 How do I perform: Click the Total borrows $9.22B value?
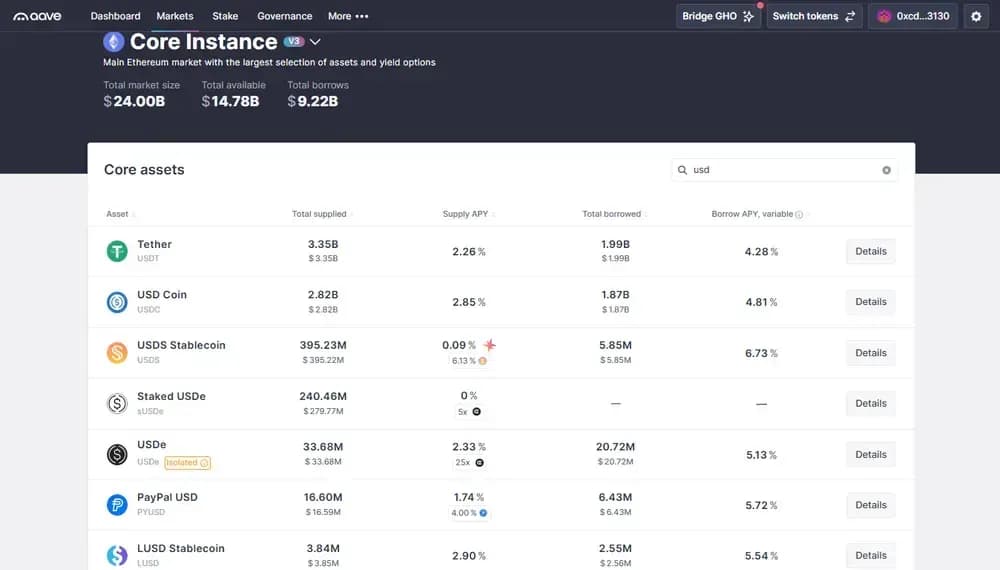[x=312, y=101]
